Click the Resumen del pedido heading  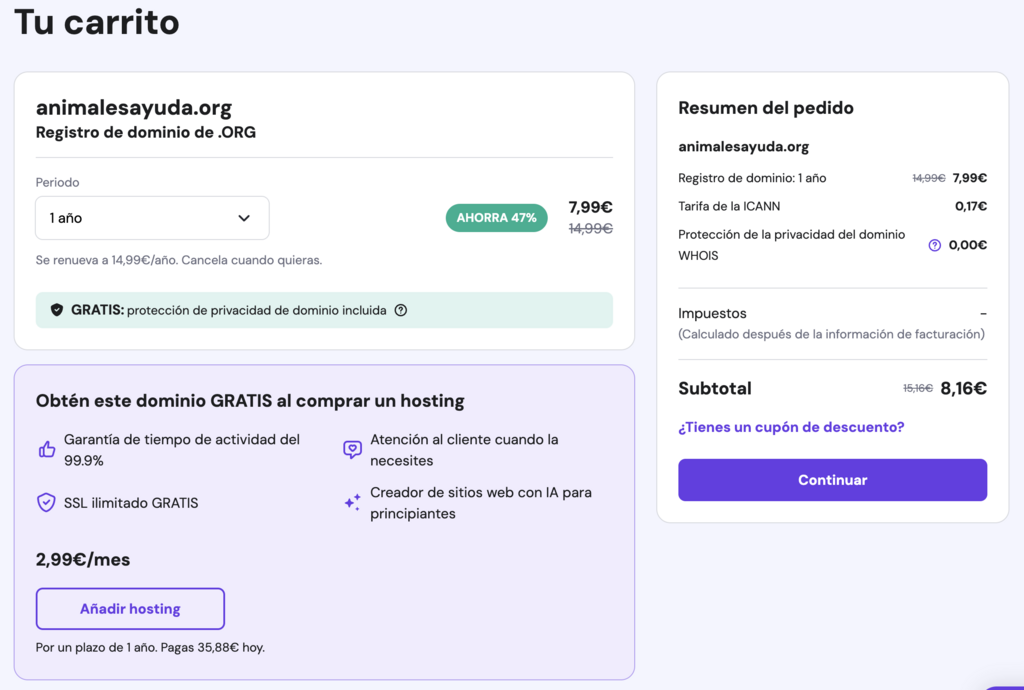tap(766, 108)
